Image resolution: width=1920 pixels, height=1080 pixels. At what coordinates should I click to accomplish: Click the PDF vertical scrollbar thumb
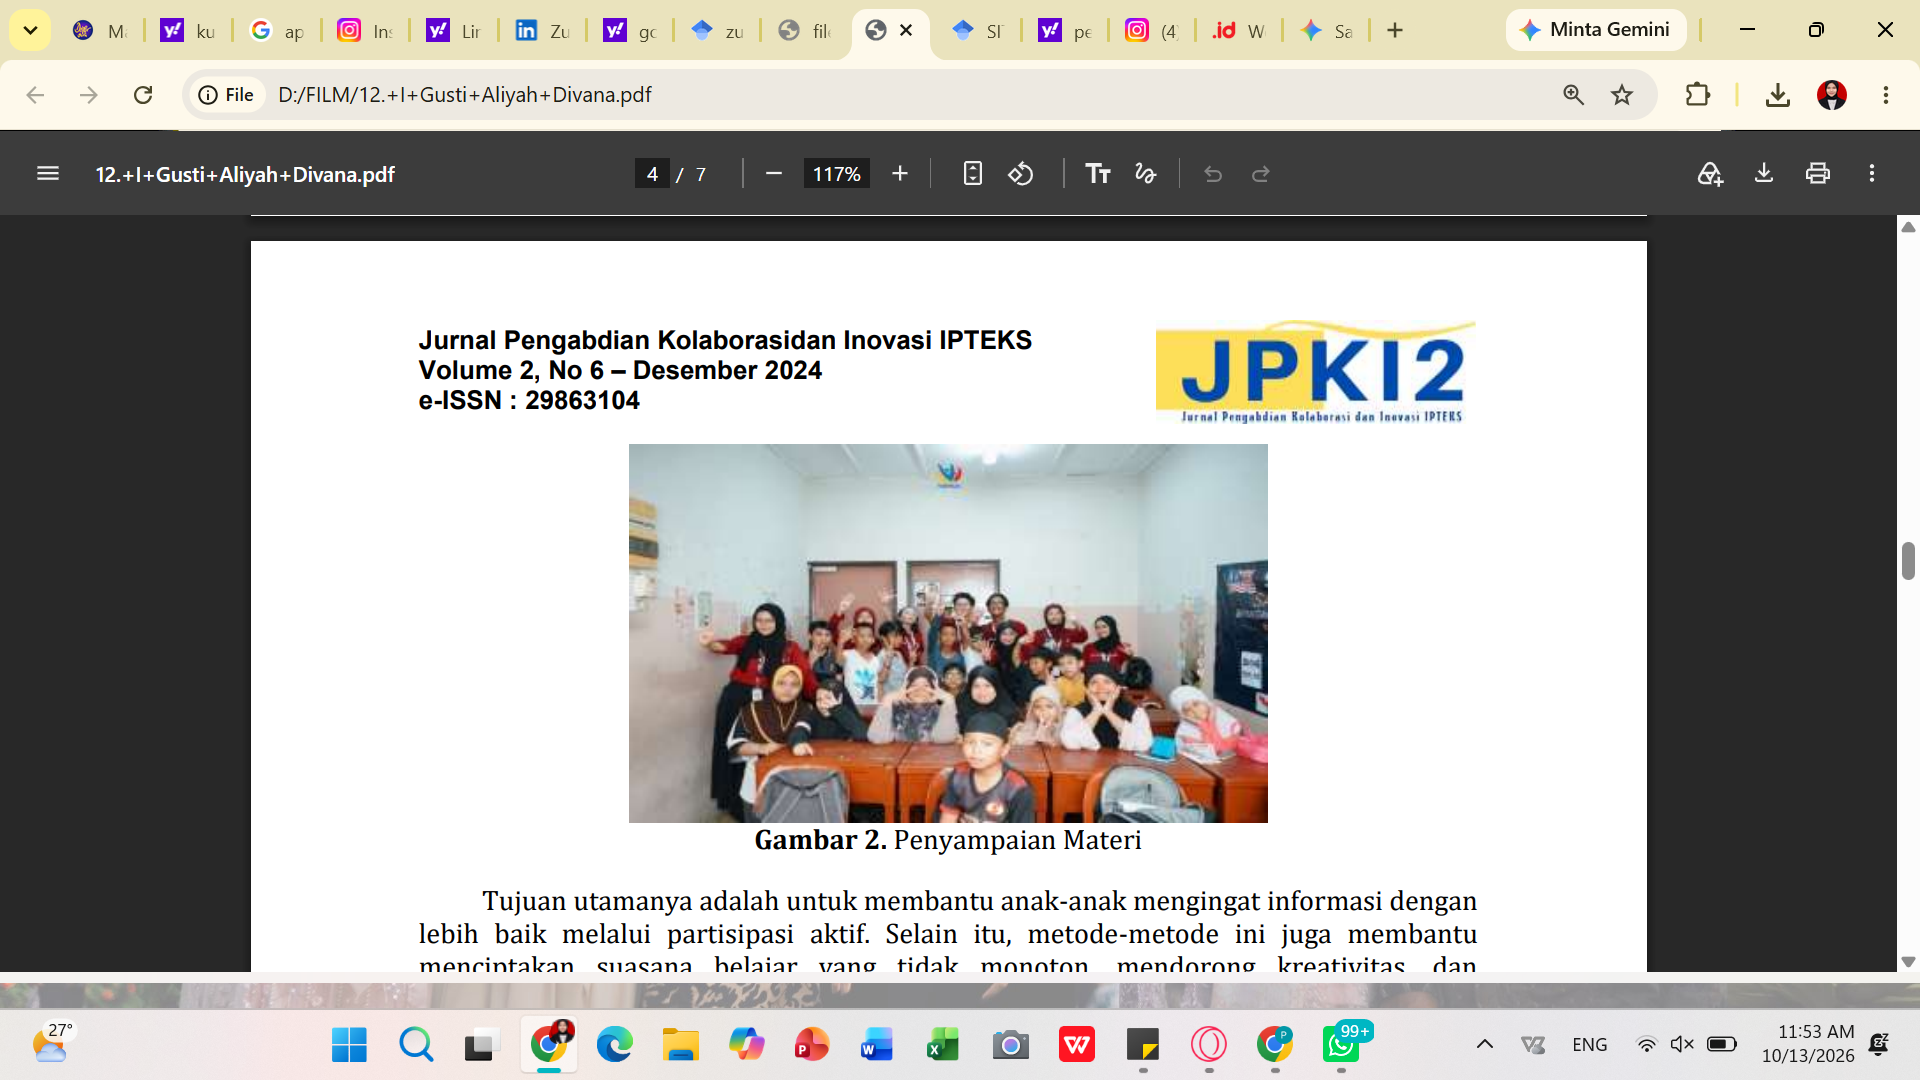1908,561
